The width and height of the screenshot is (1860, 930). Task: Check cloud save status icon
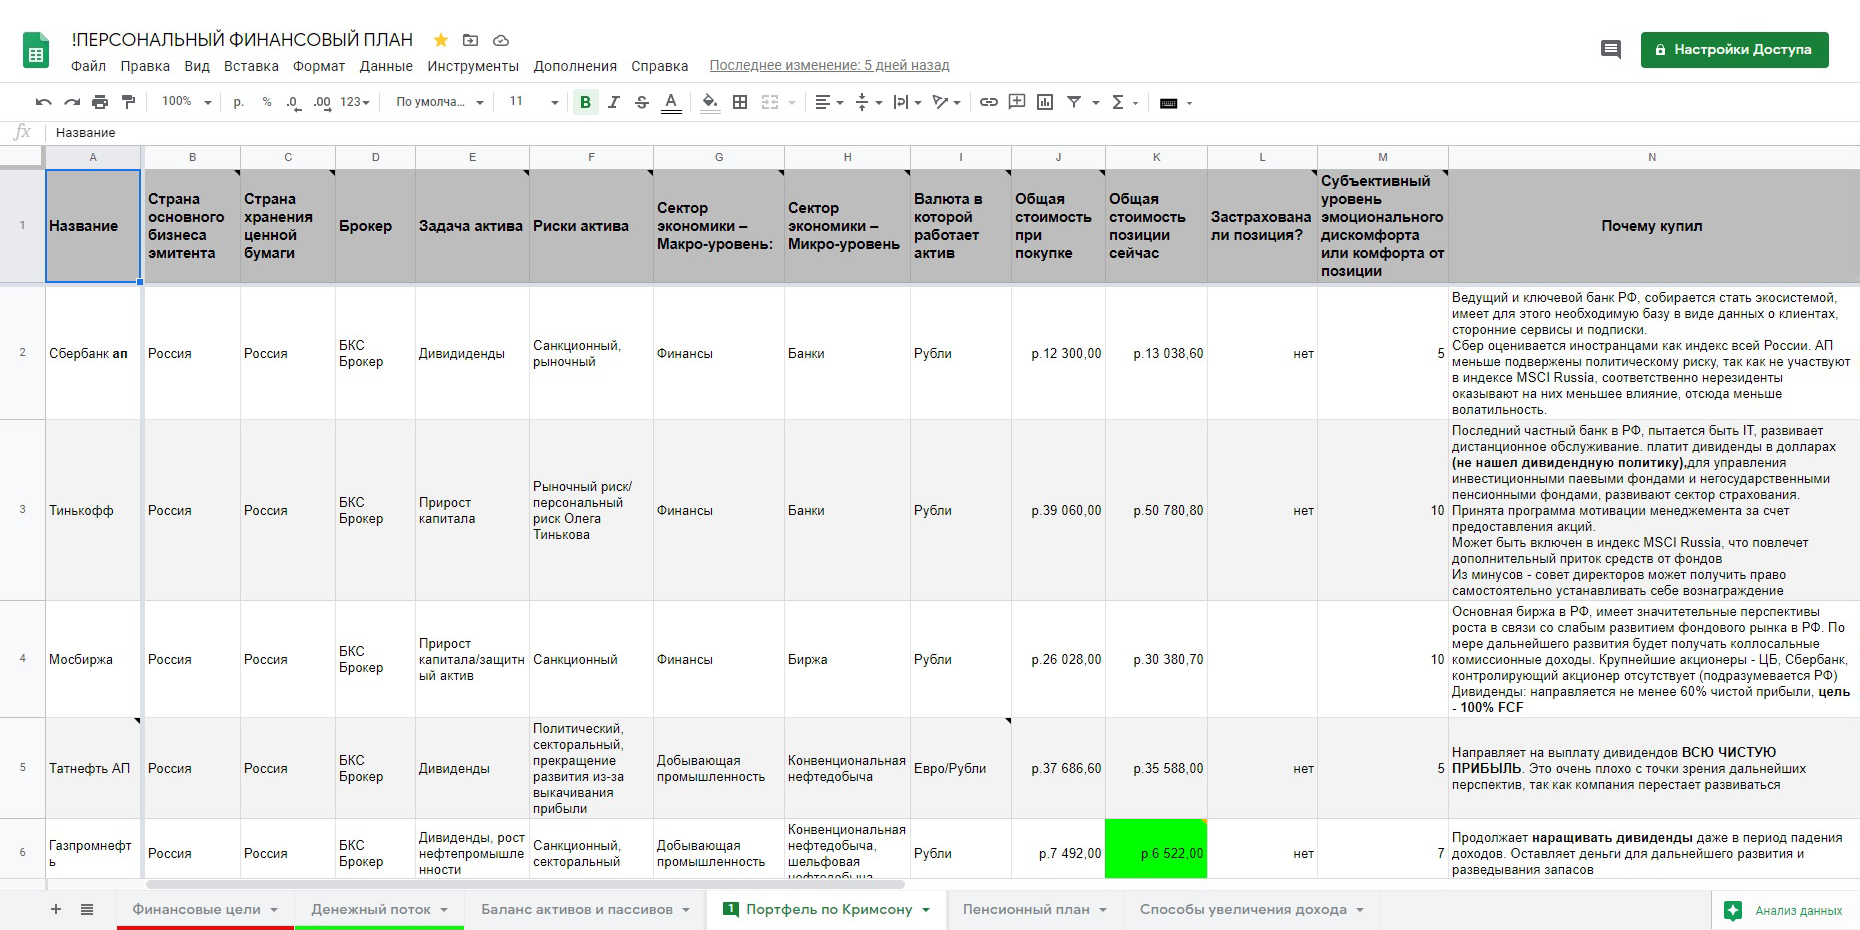[501, 40]
